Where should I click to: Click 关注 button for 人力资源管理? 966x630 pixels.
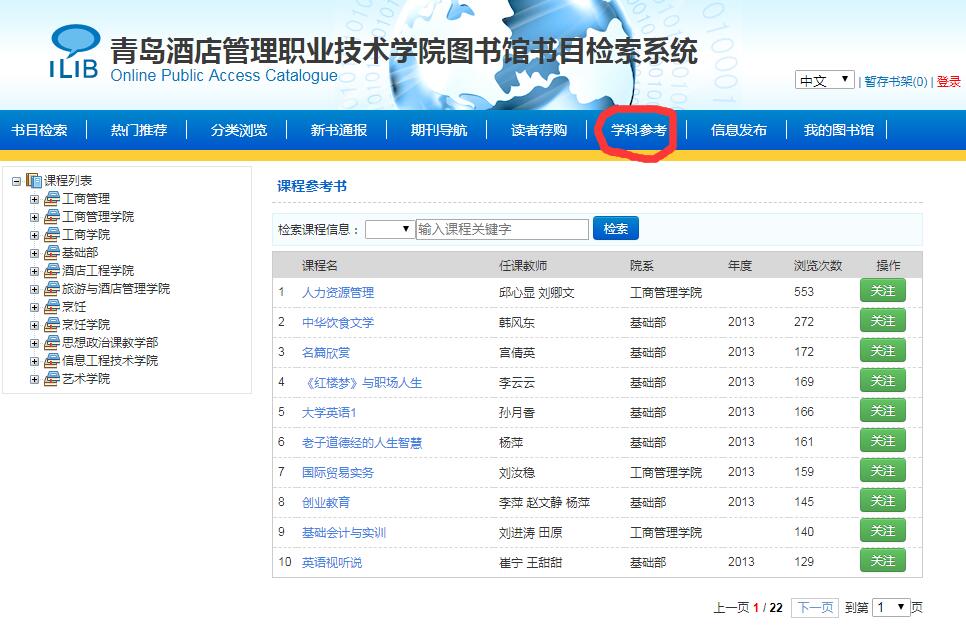pos(882,291)
